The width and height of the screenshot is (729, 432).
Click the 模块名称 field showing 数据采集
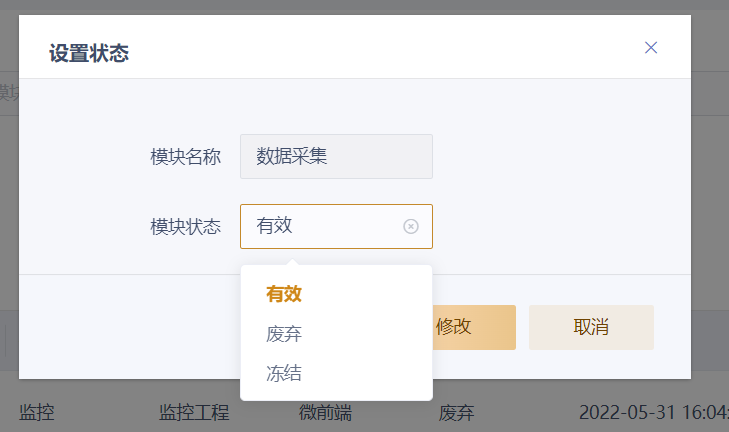(336, 156)
